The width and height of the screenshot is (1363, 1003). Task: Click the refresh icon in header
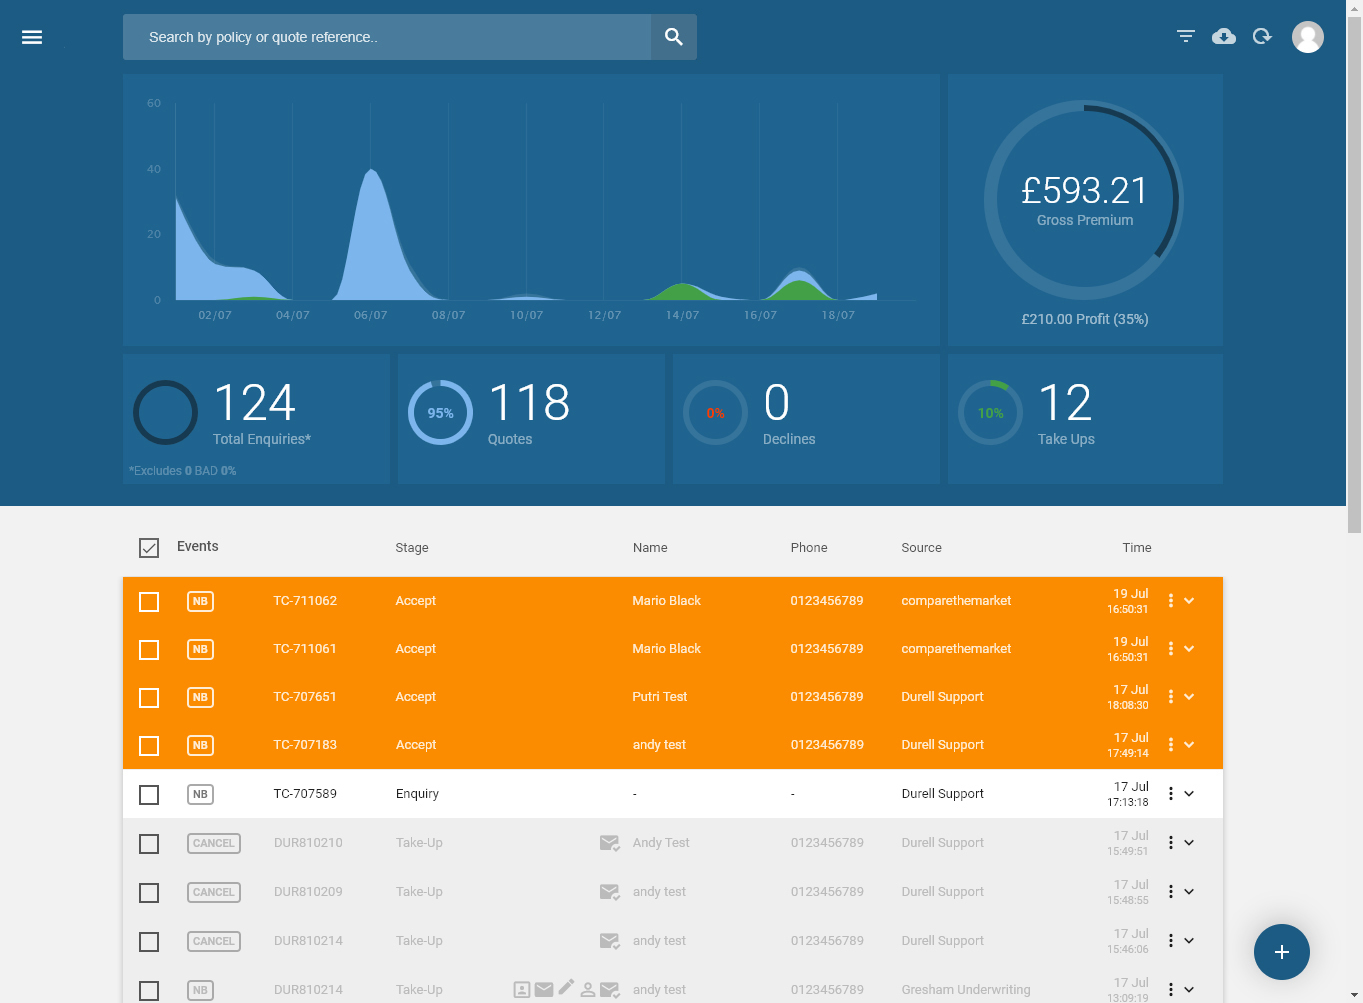tap(1262, 36)
